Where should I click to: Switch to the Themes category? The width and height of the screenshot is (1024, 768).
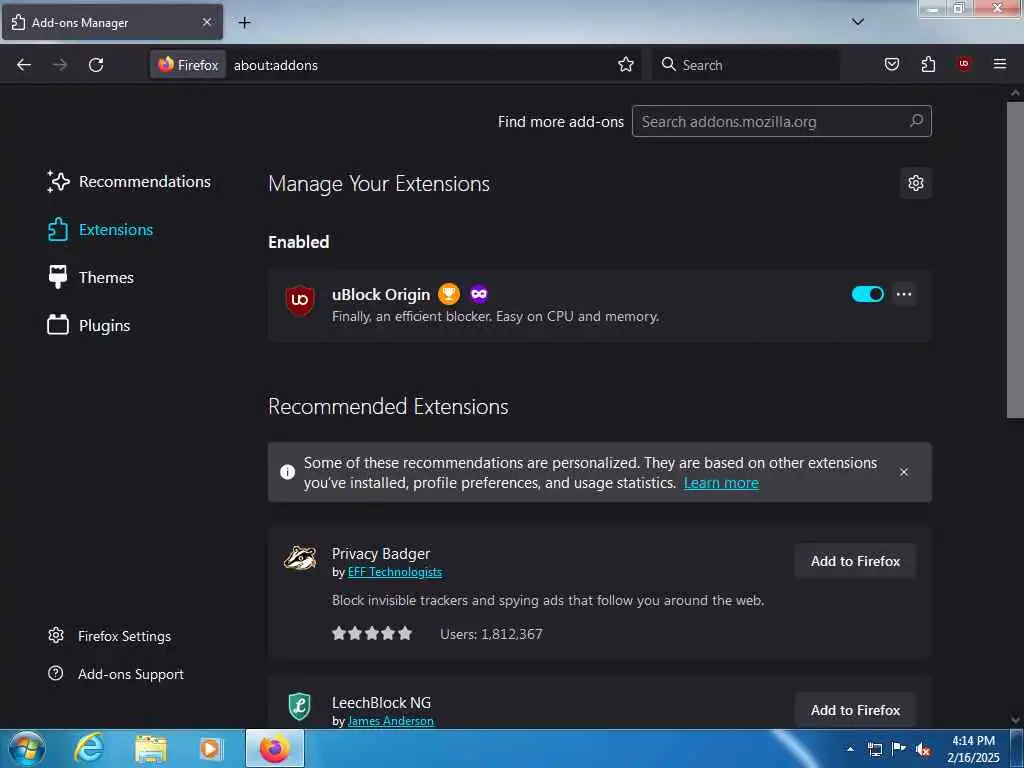click(x=90, y=278)
